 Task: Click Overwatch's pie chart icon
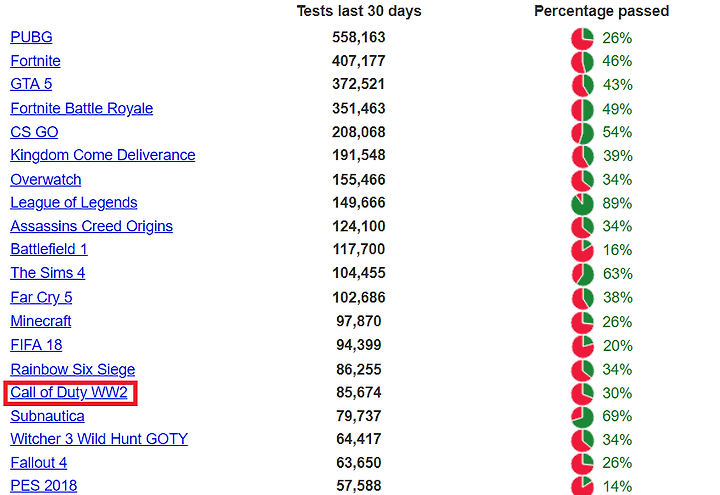[x=582, y=180]
